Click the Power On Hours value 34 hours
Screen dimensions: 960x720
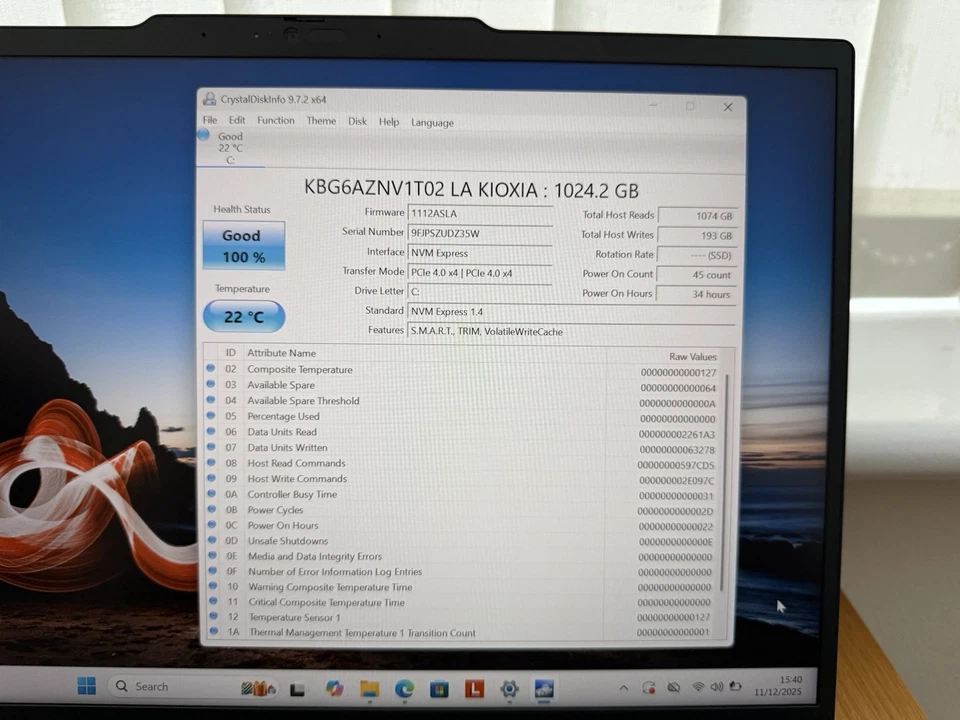[696, 294]
